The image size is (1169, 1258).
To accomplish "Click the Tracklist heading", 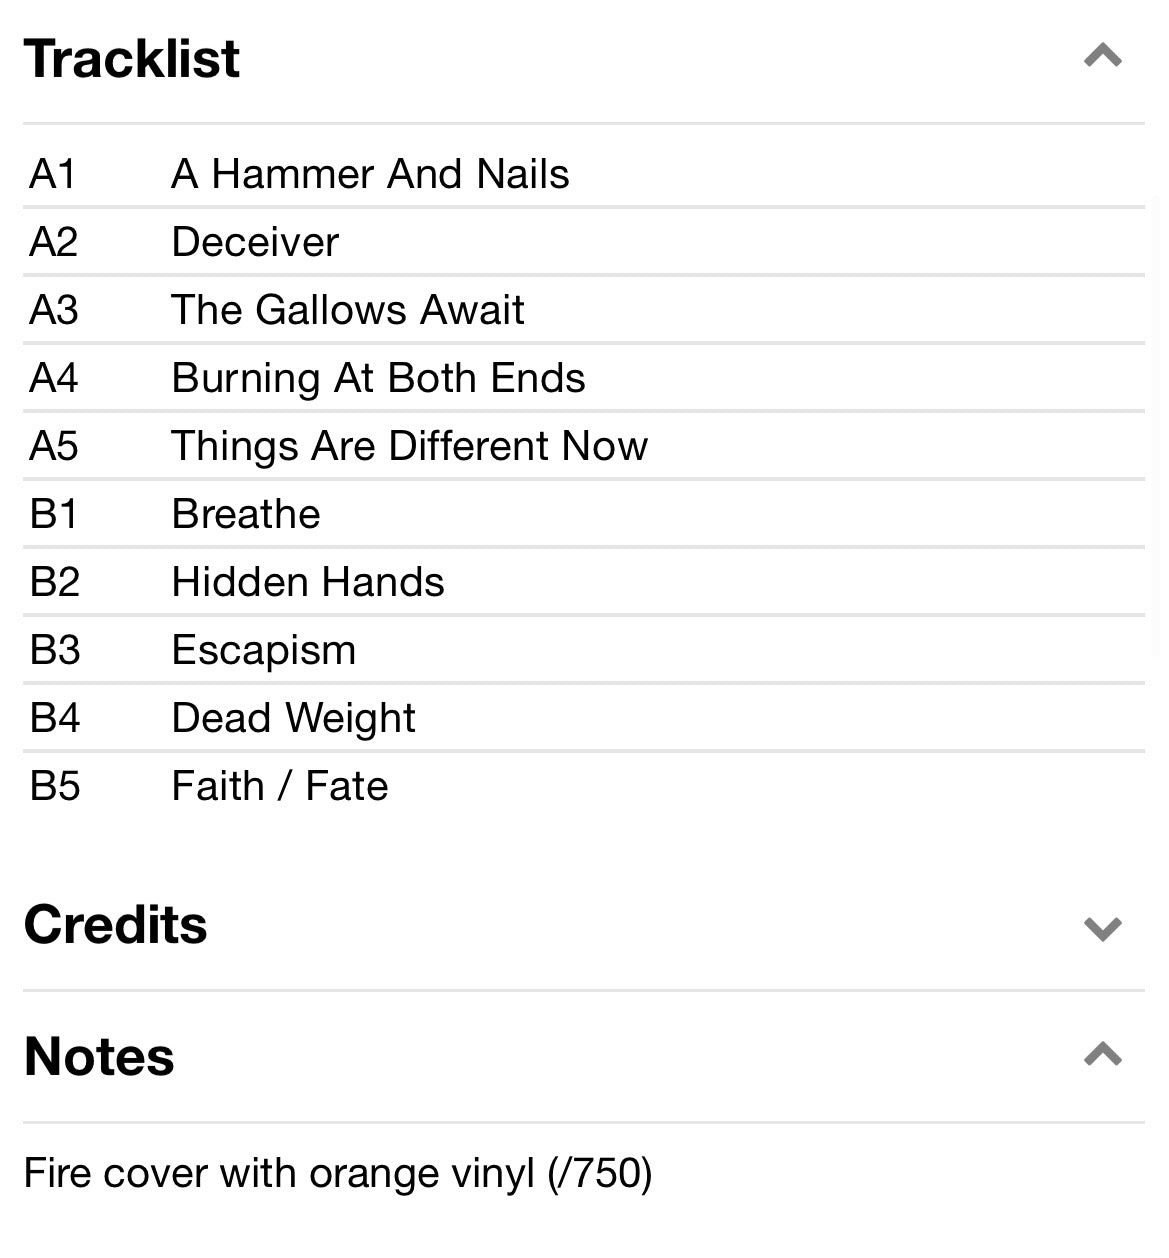I will [x=131, y=58].
